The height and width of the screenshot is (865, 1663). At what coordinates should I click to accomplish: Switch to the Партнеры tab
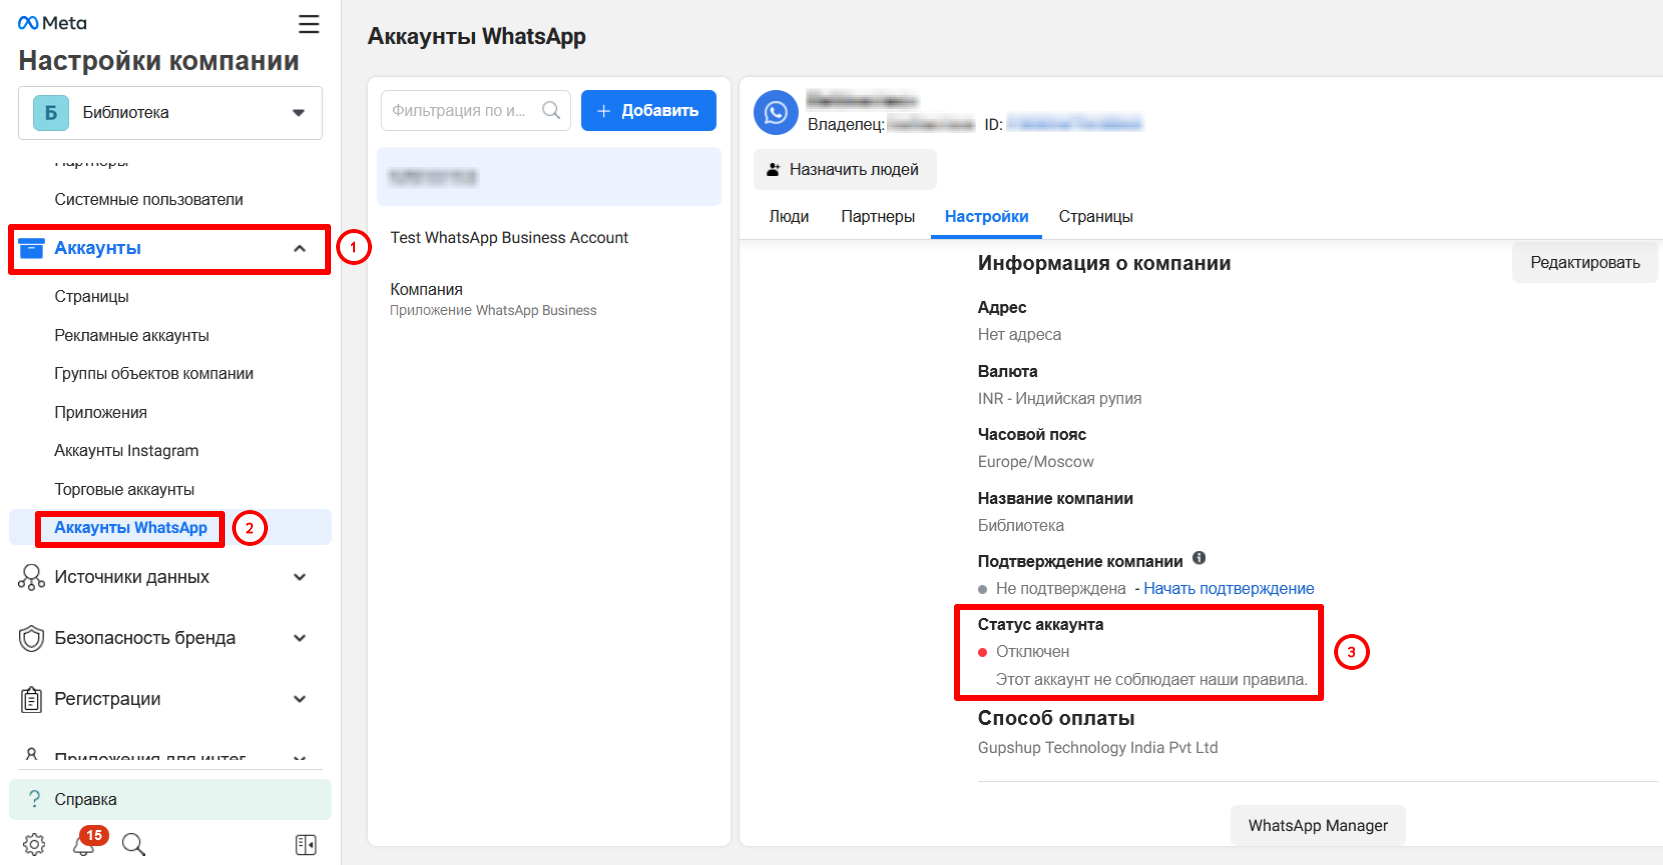[877, 217]
